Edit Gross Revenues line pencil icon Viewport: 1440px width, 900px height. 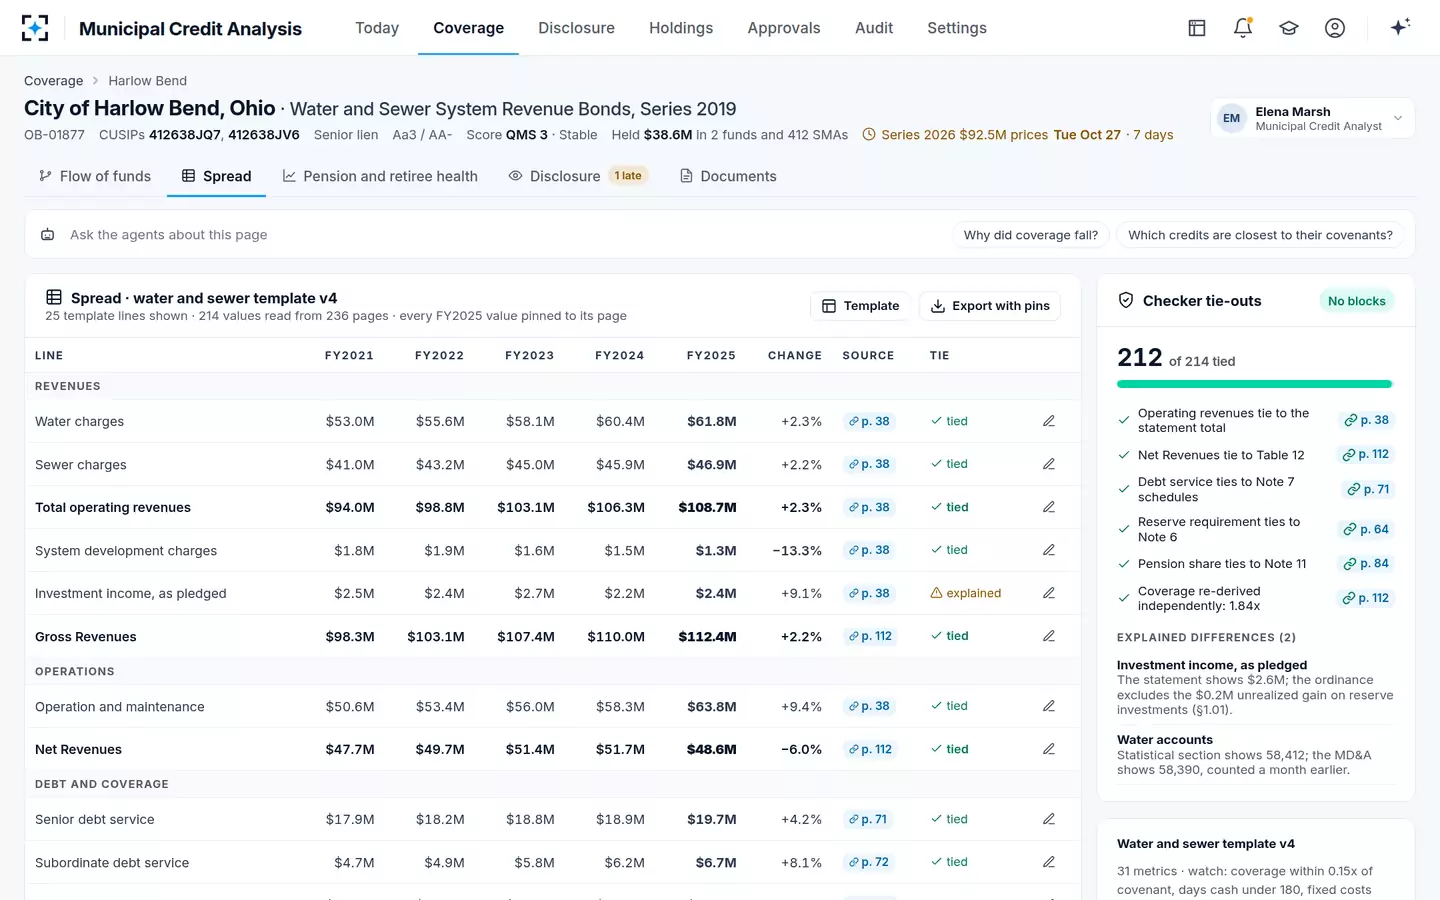1049,636
